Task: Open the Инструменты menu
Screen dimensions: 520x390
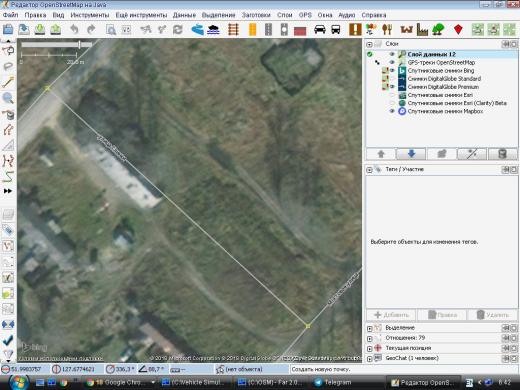Action: (x=90, y=15)
